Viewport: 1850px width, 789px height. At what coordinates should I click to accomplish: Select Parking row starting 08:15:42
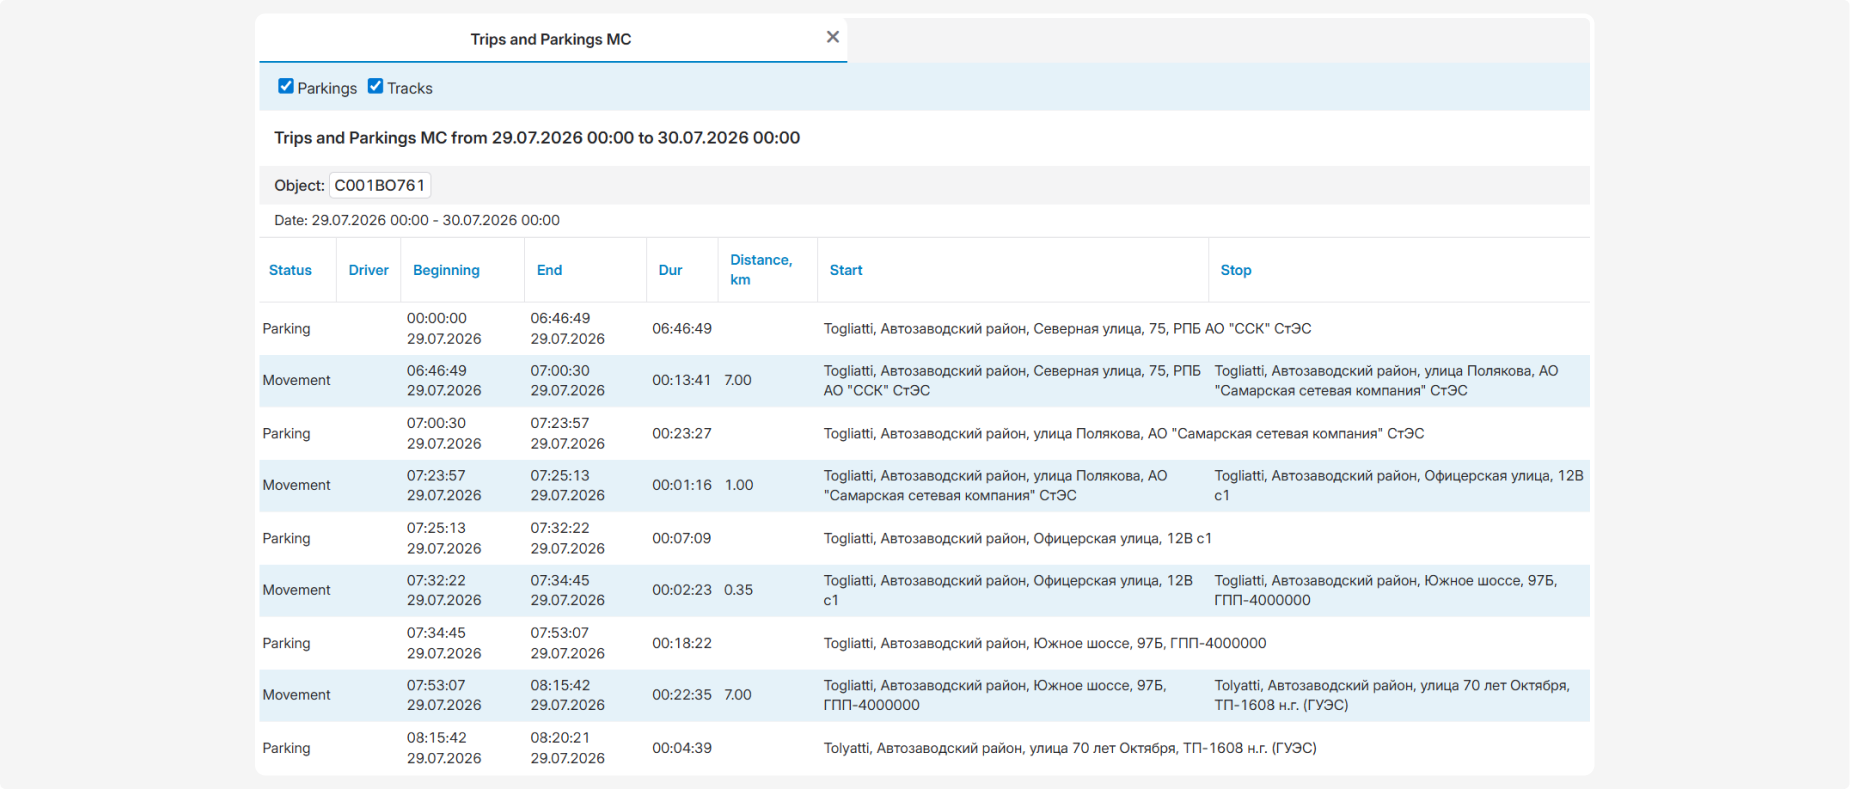tap(924, 748)
